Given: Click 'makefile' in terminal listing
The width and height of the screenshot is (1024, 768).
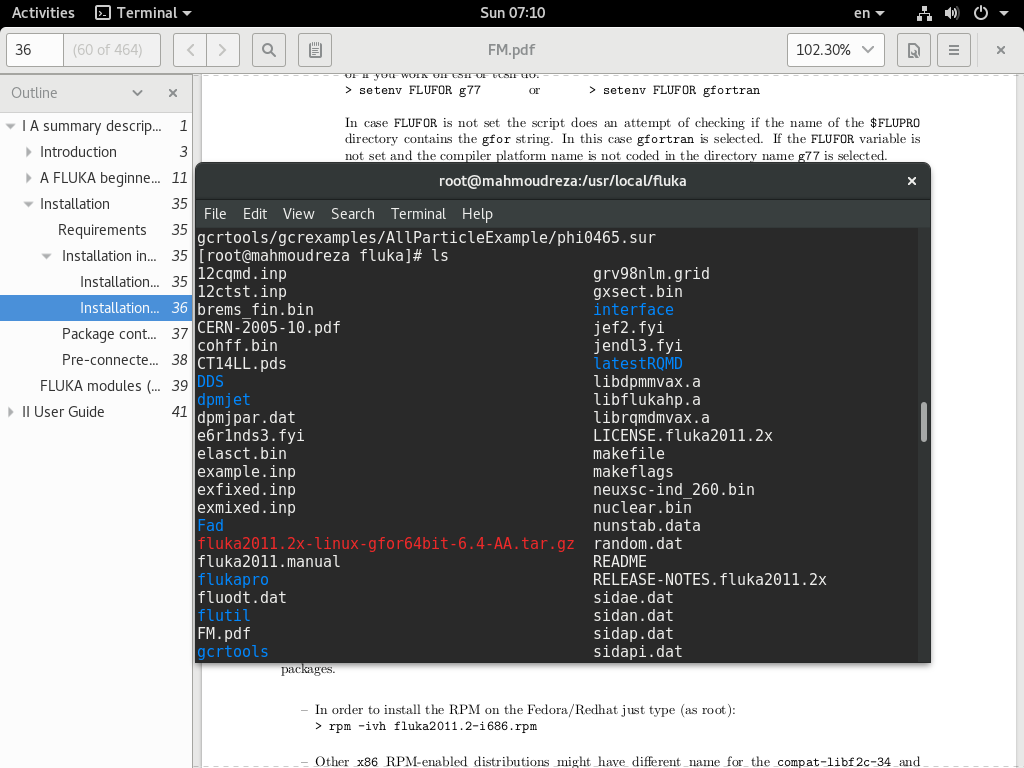Looking at the screenshot, I should [x=628, y=454].
